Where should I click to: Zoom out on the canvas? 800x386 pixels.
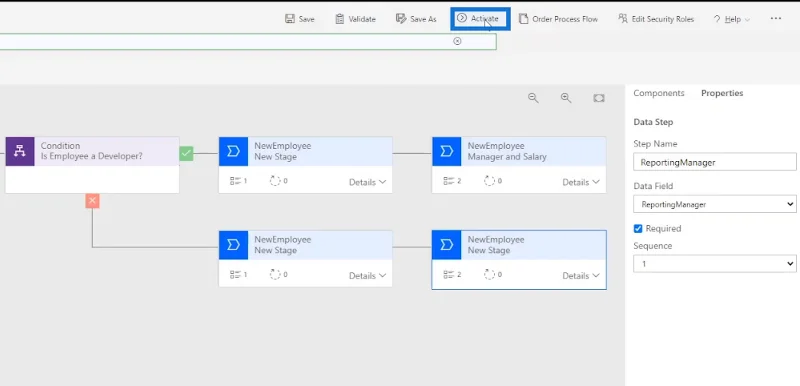point(533,98)
